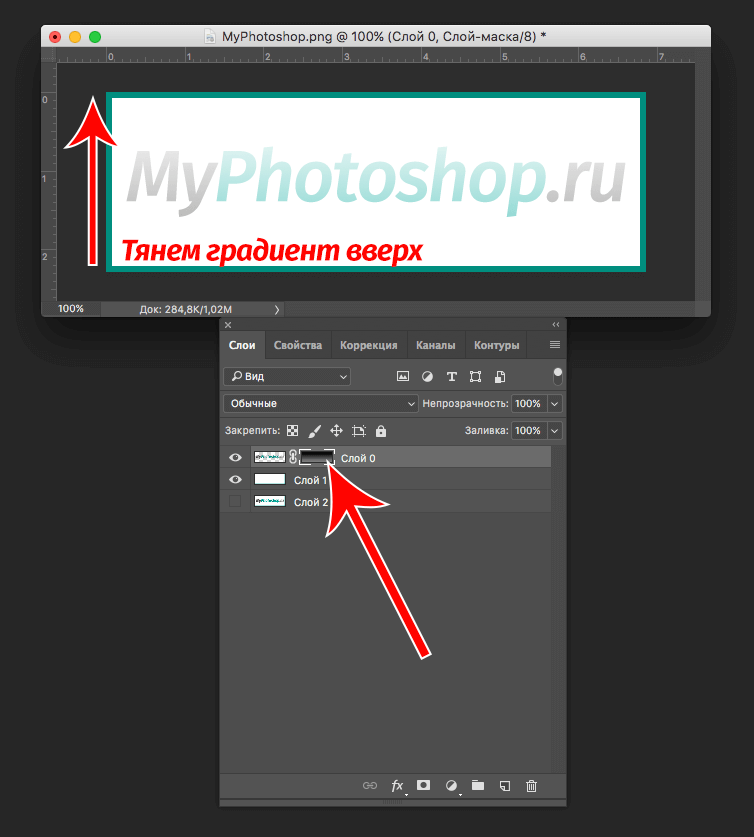754x837 pixels.
Task: Lock all with the padlock icon
Action: (x=380, y=431)
